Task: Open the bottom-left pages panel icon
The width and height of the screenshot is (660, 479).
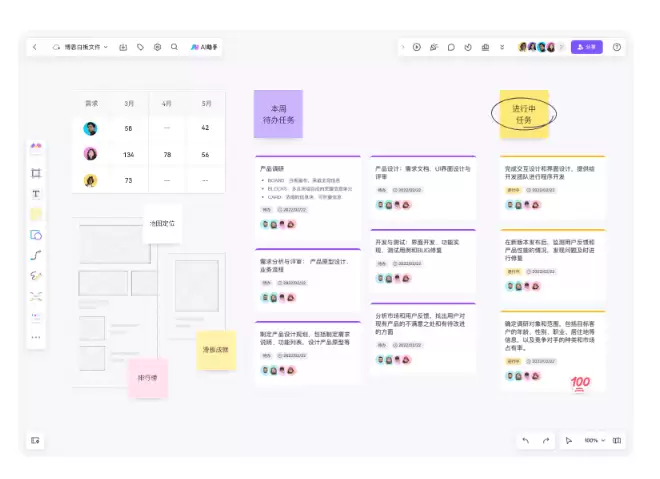Action: (x=35, y=440)
